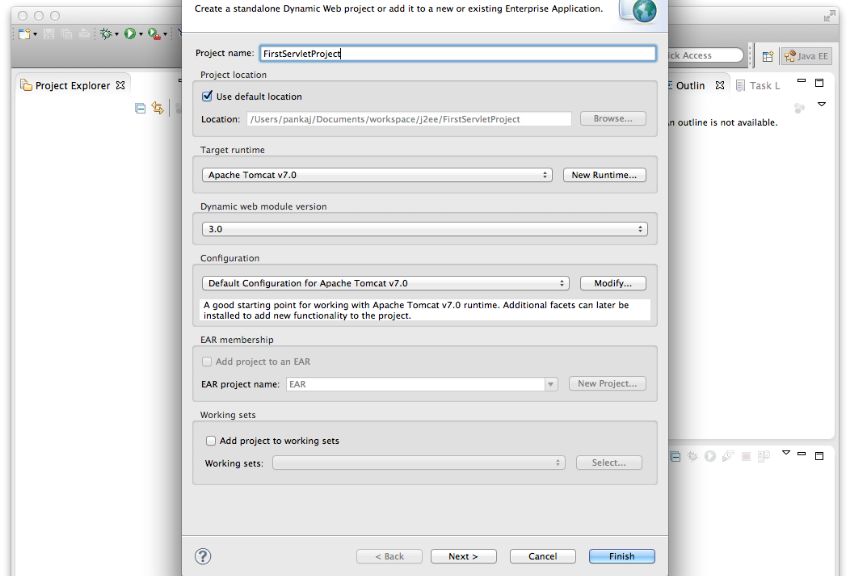
Task: Uncheck Use default location checkbox
Action: [x=208, y=96]
